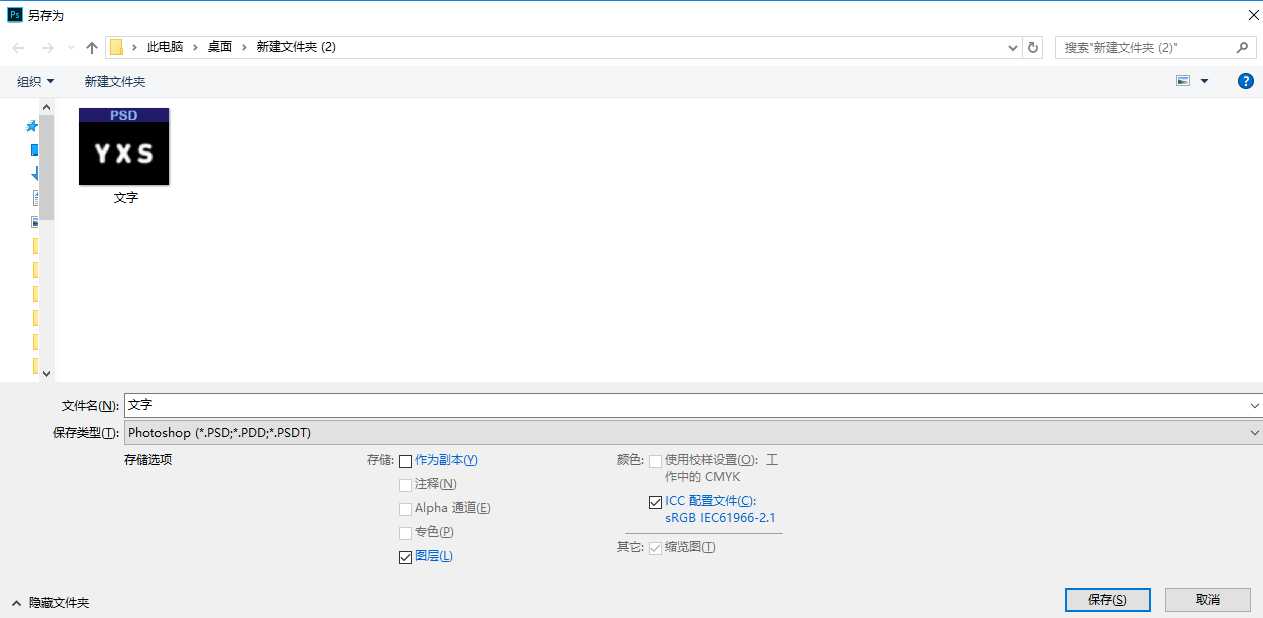
Task: Click the Back navigation arrow
Action: pos(19,48)
